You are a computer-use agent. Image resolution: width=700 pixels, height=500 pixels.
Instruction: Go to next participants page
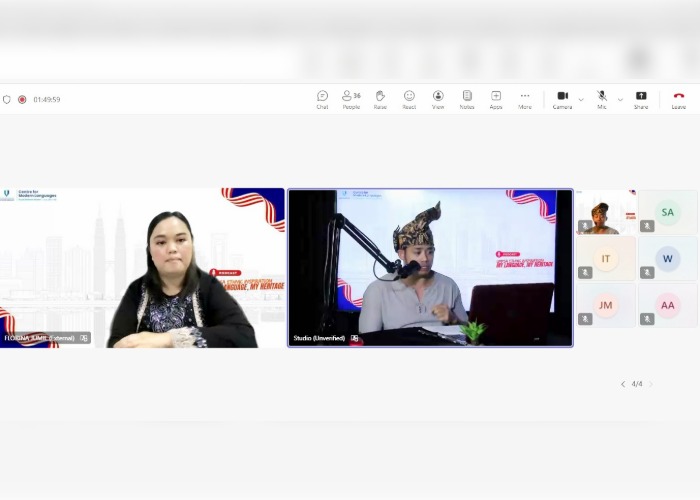(651, 384)
